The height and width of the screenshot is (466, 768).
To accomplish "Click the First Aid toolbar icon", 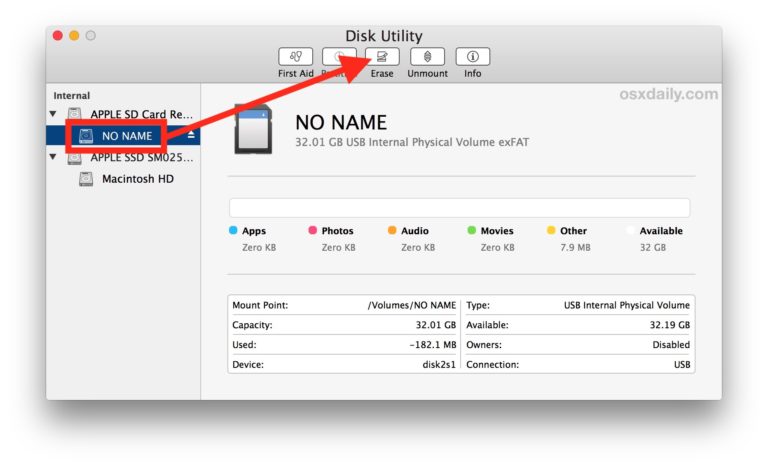I will point(295,56).
